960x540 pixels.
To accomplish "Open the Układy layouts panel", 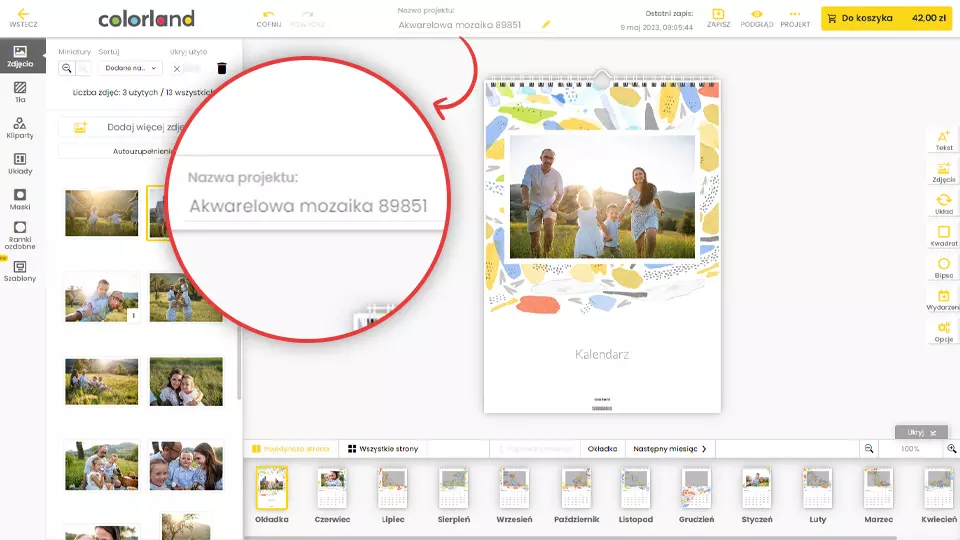I will (x=20, y=163).
